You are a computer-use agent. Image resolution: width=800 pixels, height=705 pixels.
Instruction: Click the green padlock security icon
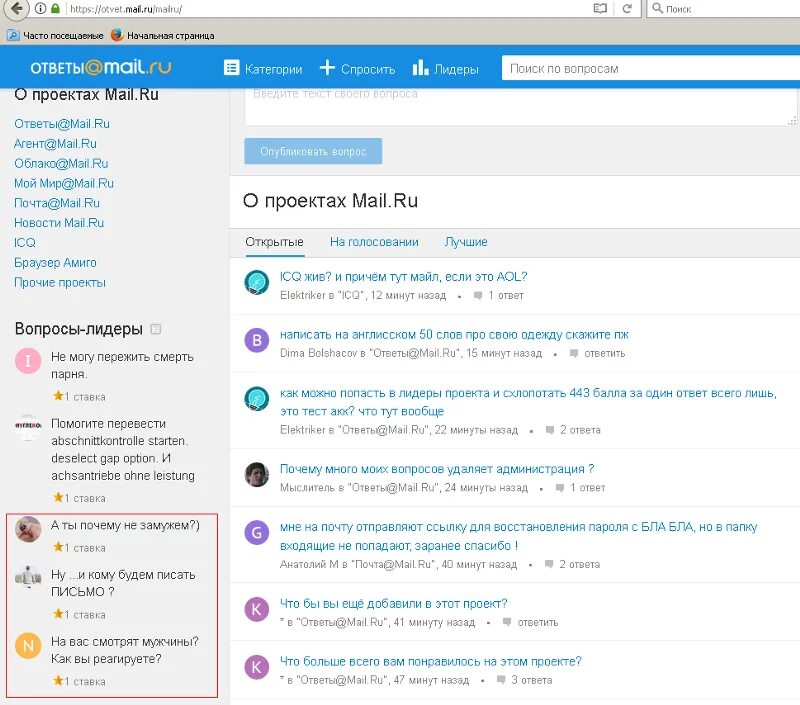point(56,8)
